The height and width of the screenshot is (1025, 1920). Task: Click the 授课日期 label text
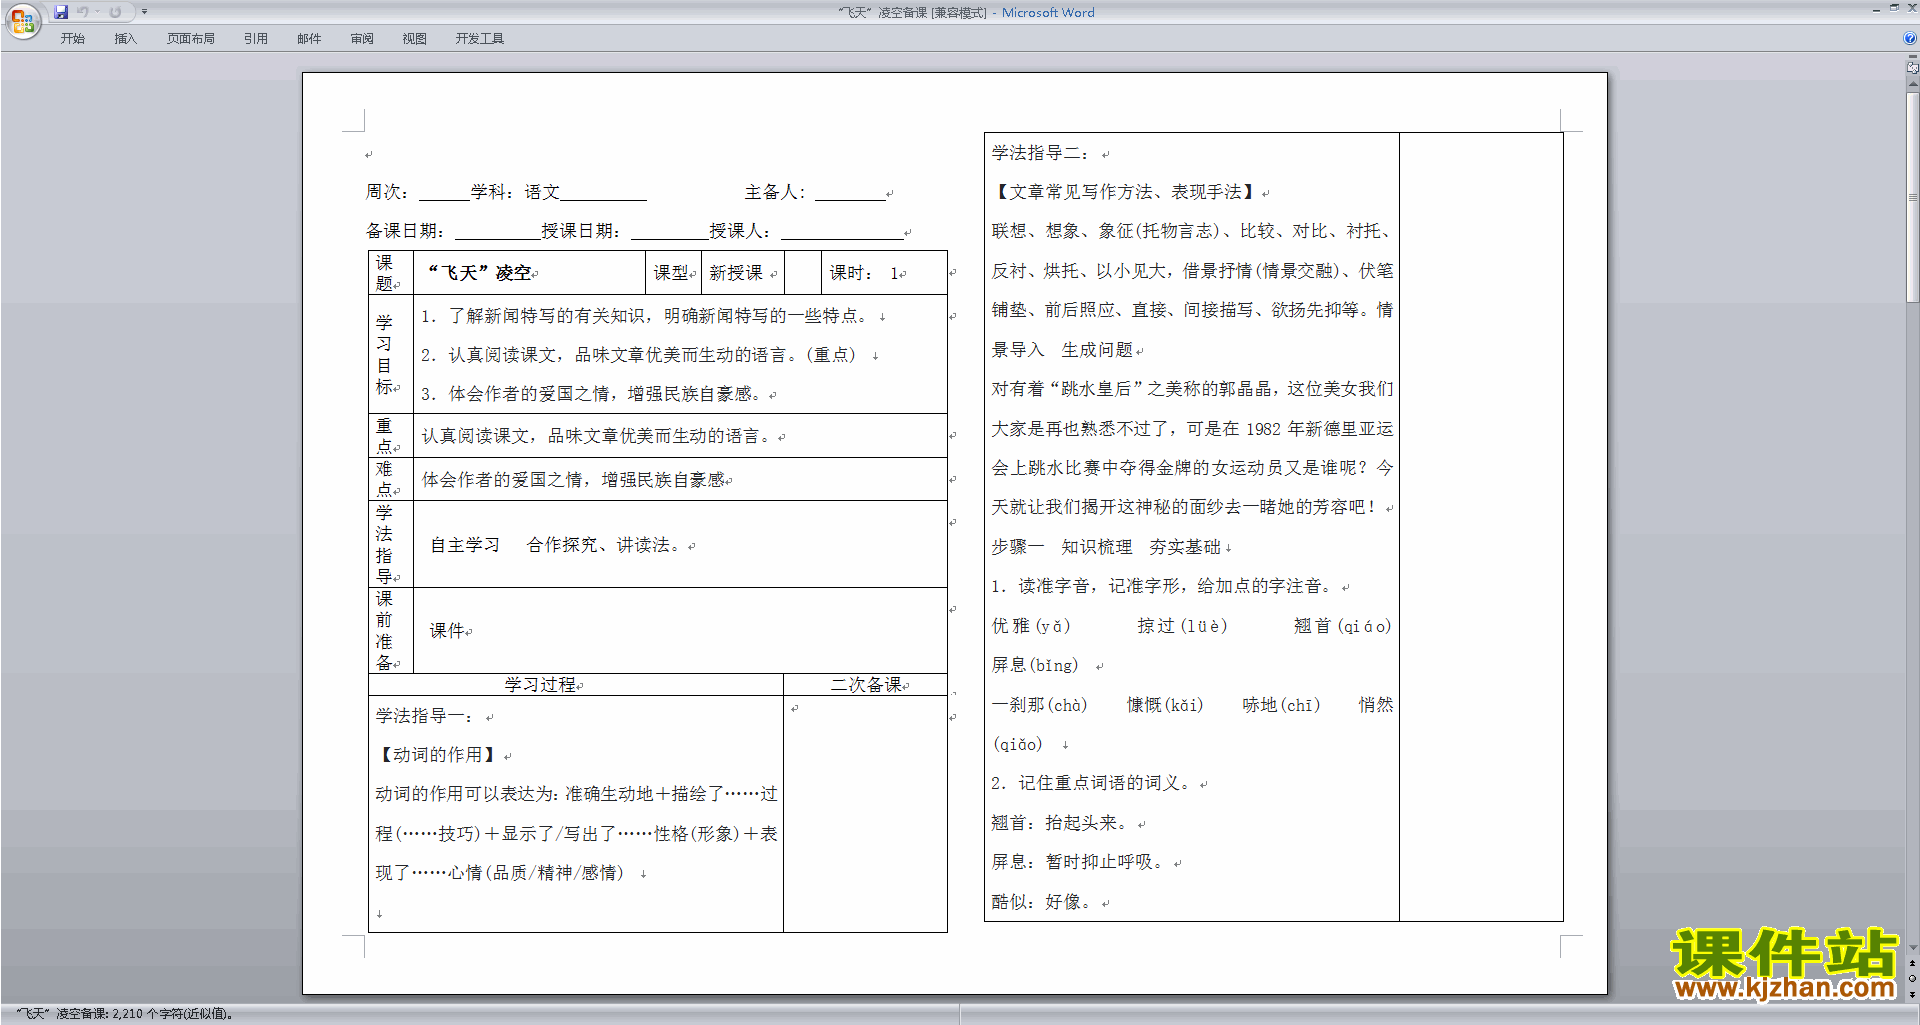point(580,231)
